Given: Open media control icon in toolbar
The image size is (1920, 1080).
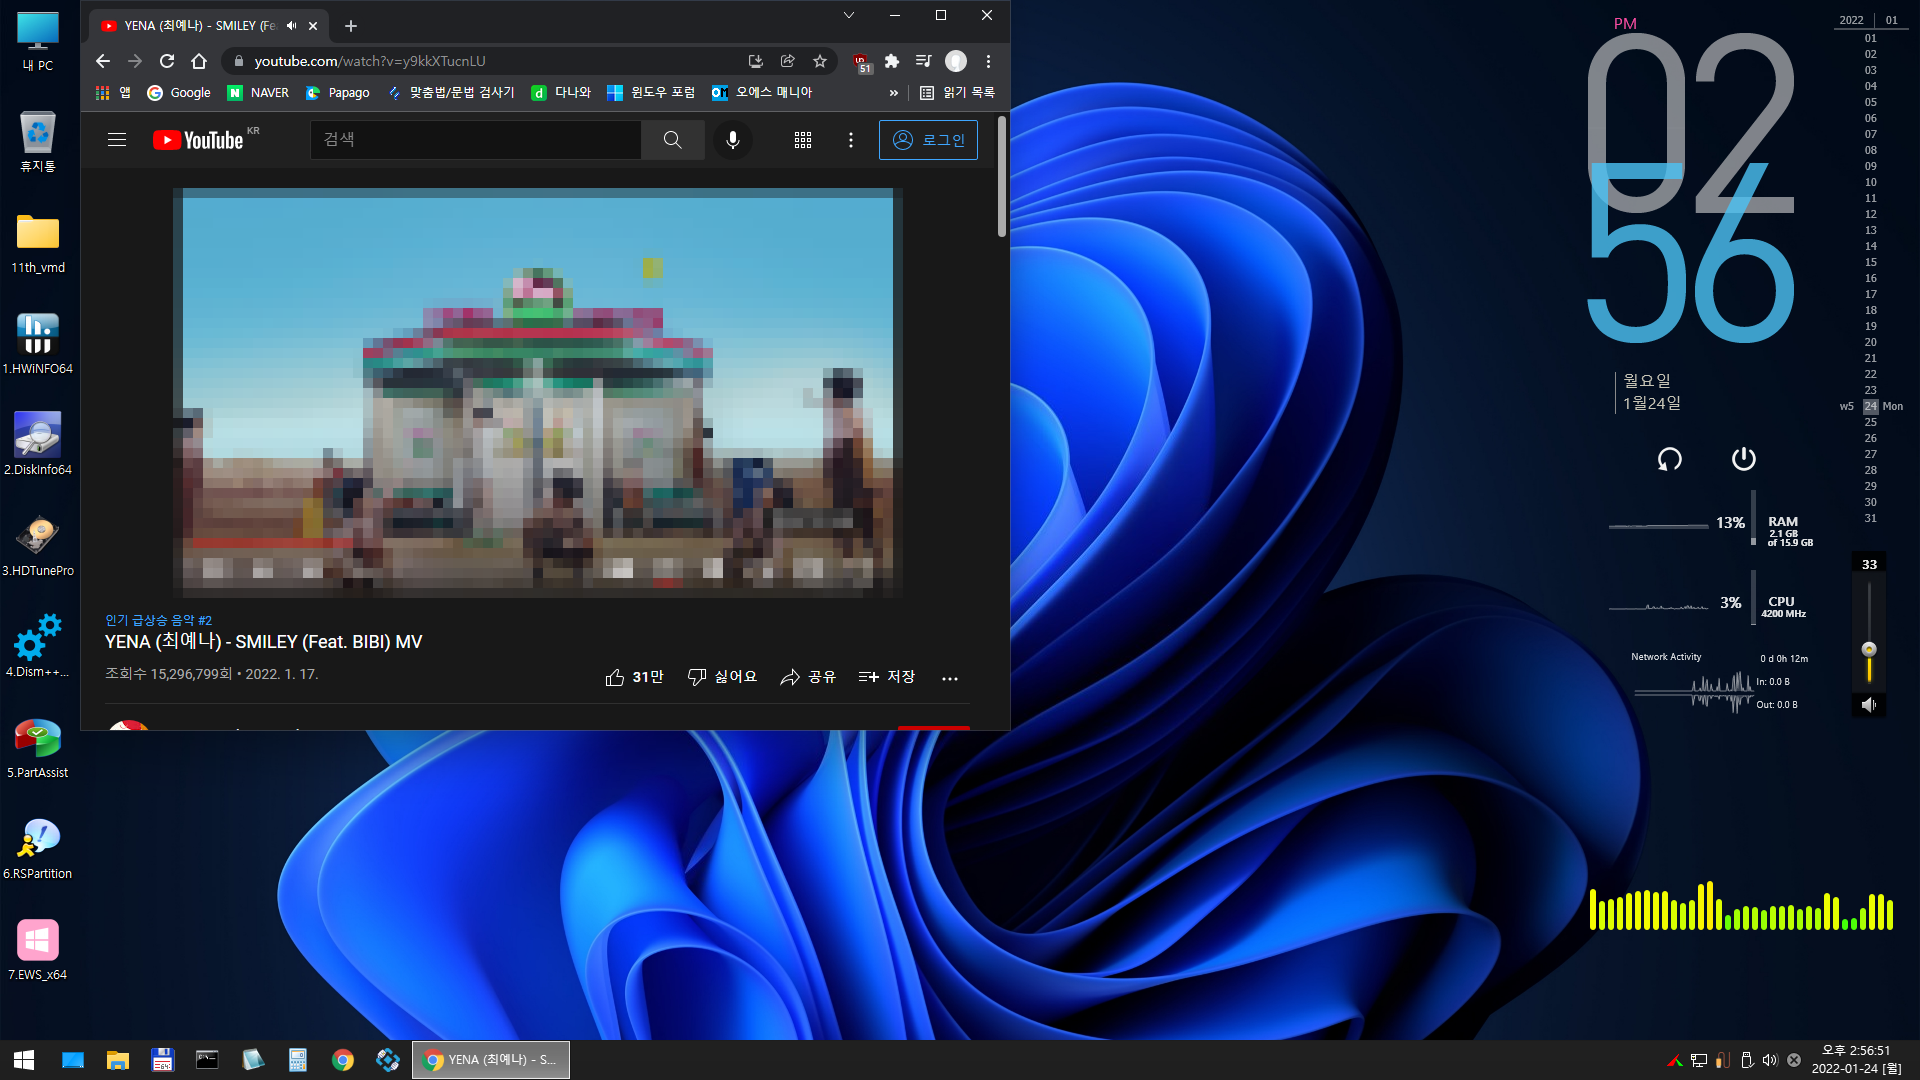Looking at the screenshot, I should (x=923, y=61).
